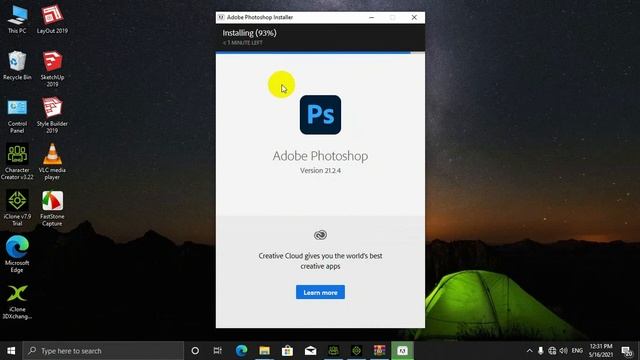Open iClone from the taskbar
The image size is (640, 360).
point(356,351)
